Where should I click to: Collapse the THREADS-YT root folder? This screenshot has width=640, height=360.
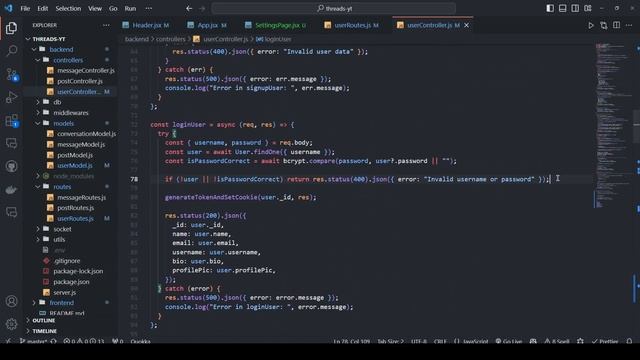click(x=49, y=39)
